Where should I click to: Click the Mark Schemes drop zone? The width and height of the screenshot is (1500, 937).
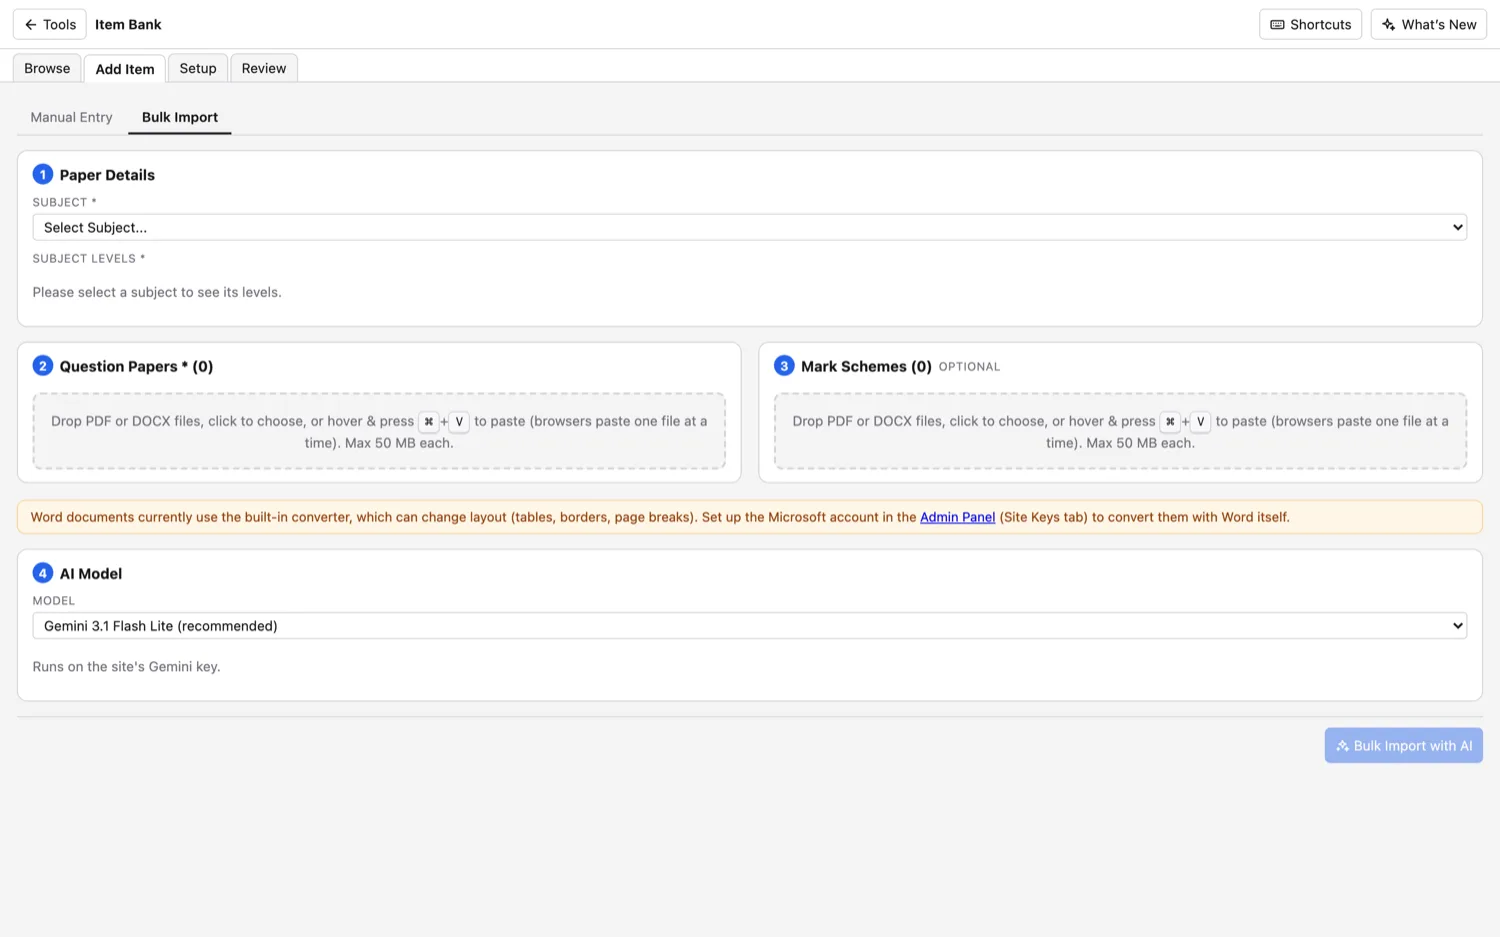tap(1120, 431)
